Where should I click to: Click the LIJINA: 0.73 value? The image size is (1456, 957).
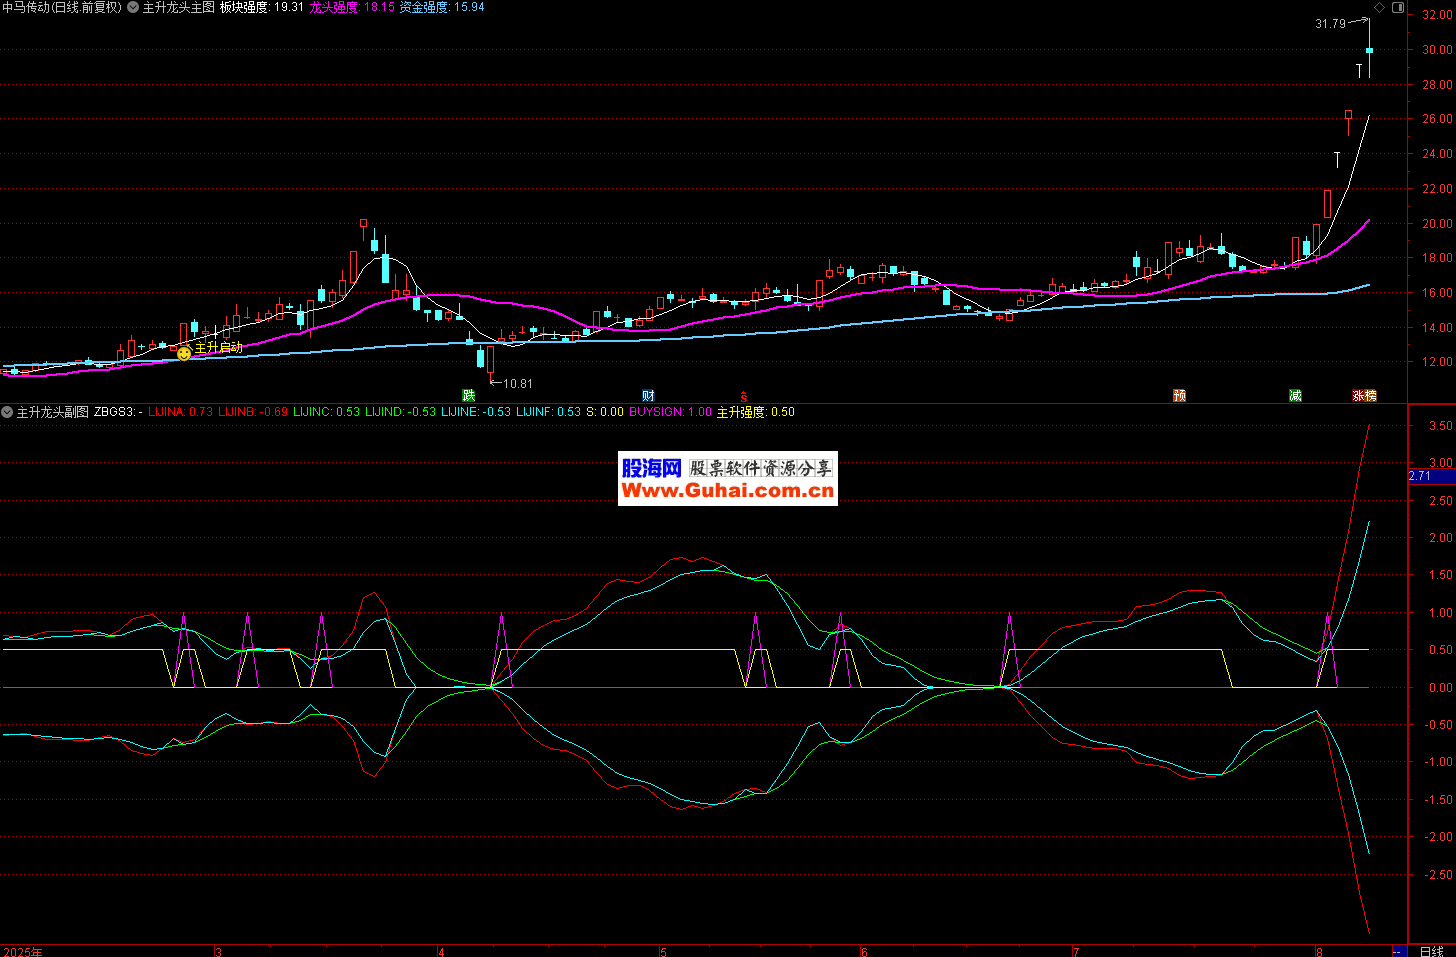click(180, 412)
